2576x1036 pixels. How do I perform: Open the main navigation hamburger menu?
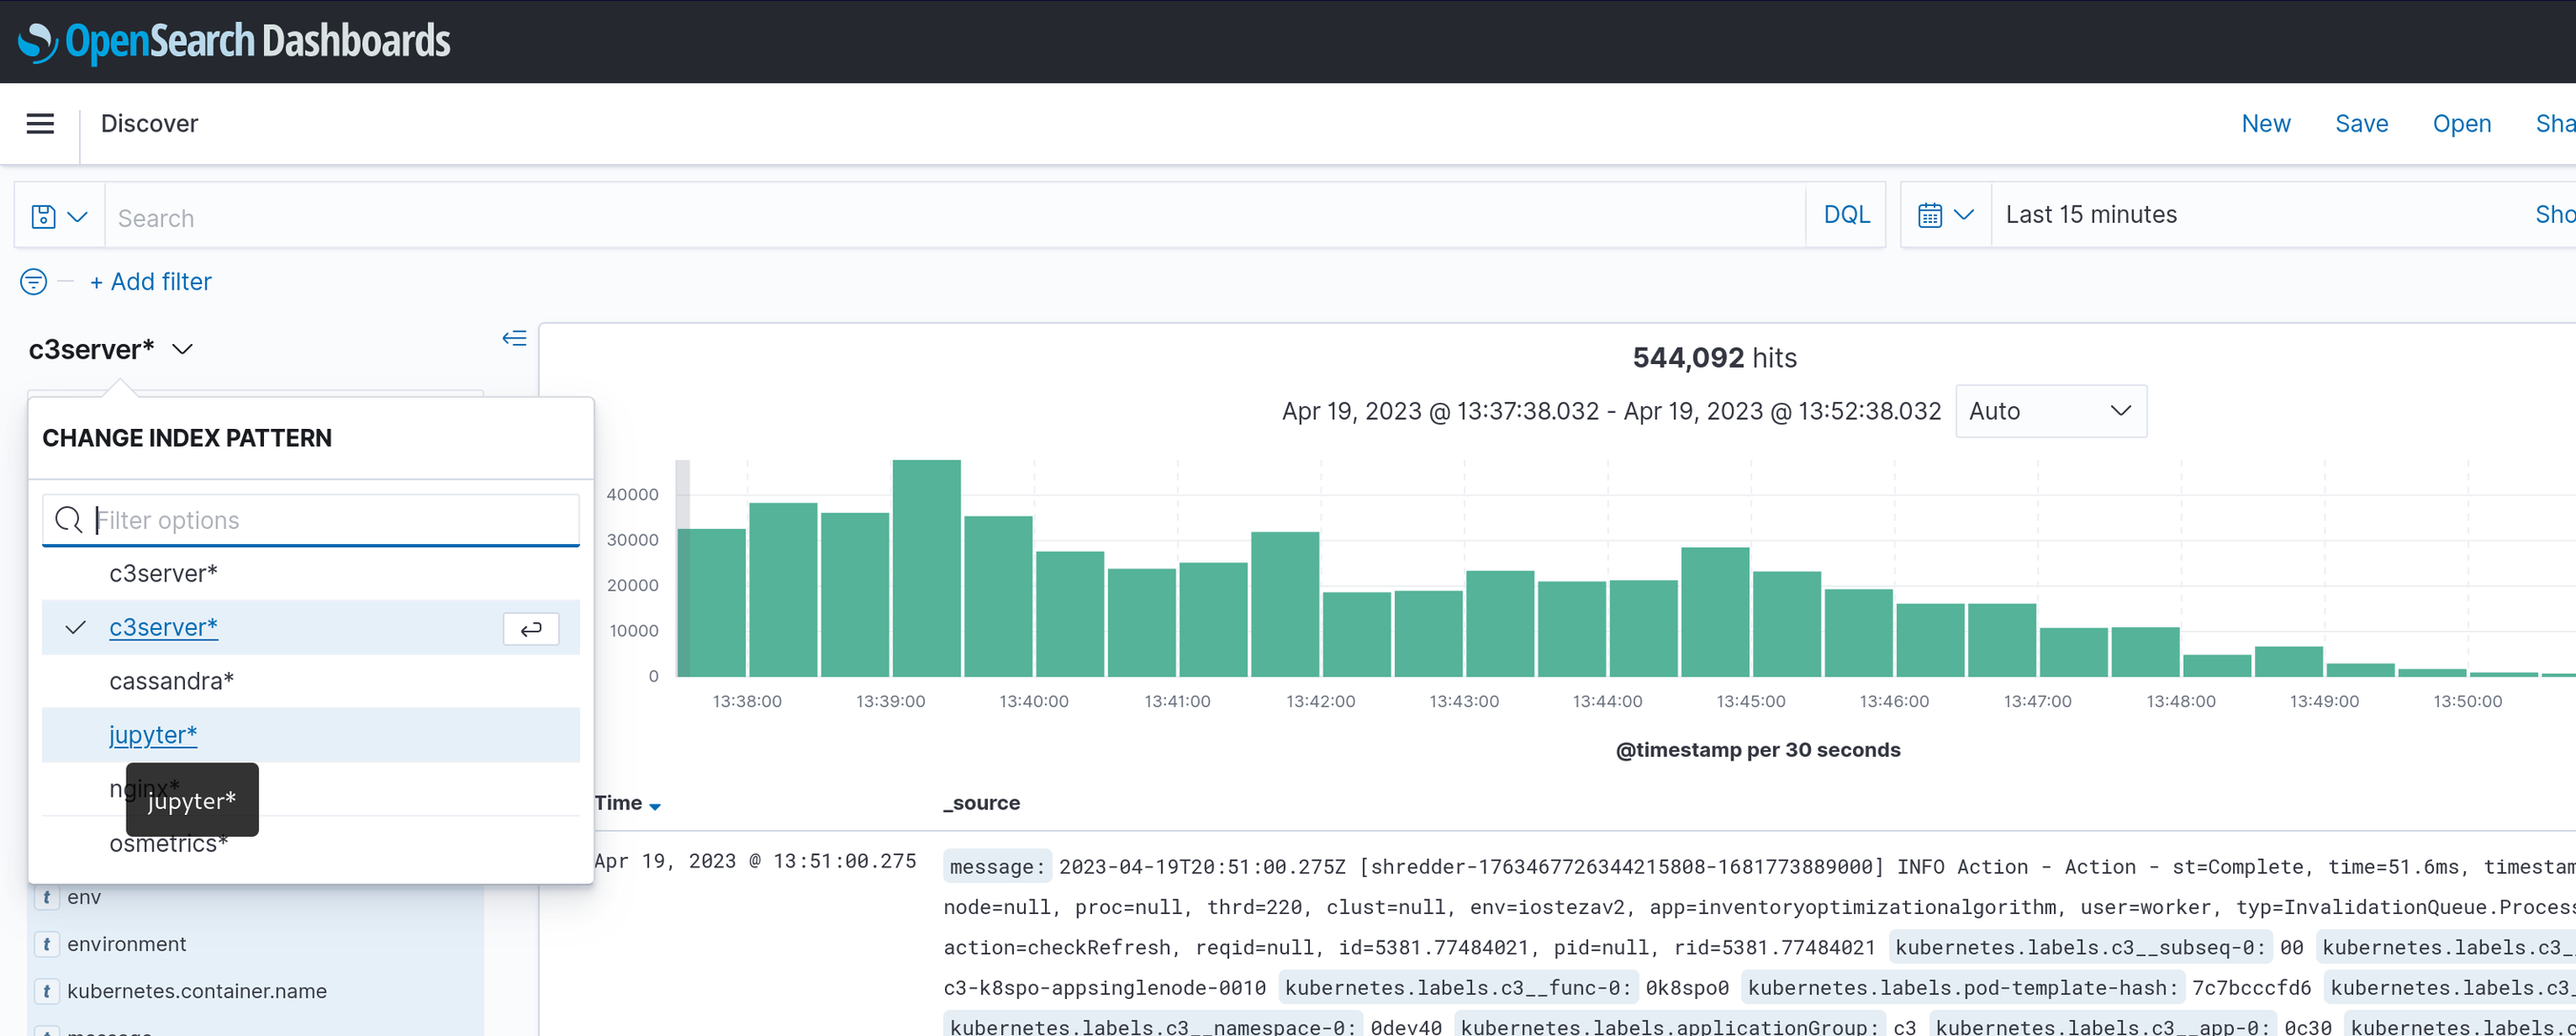(39, 123)
